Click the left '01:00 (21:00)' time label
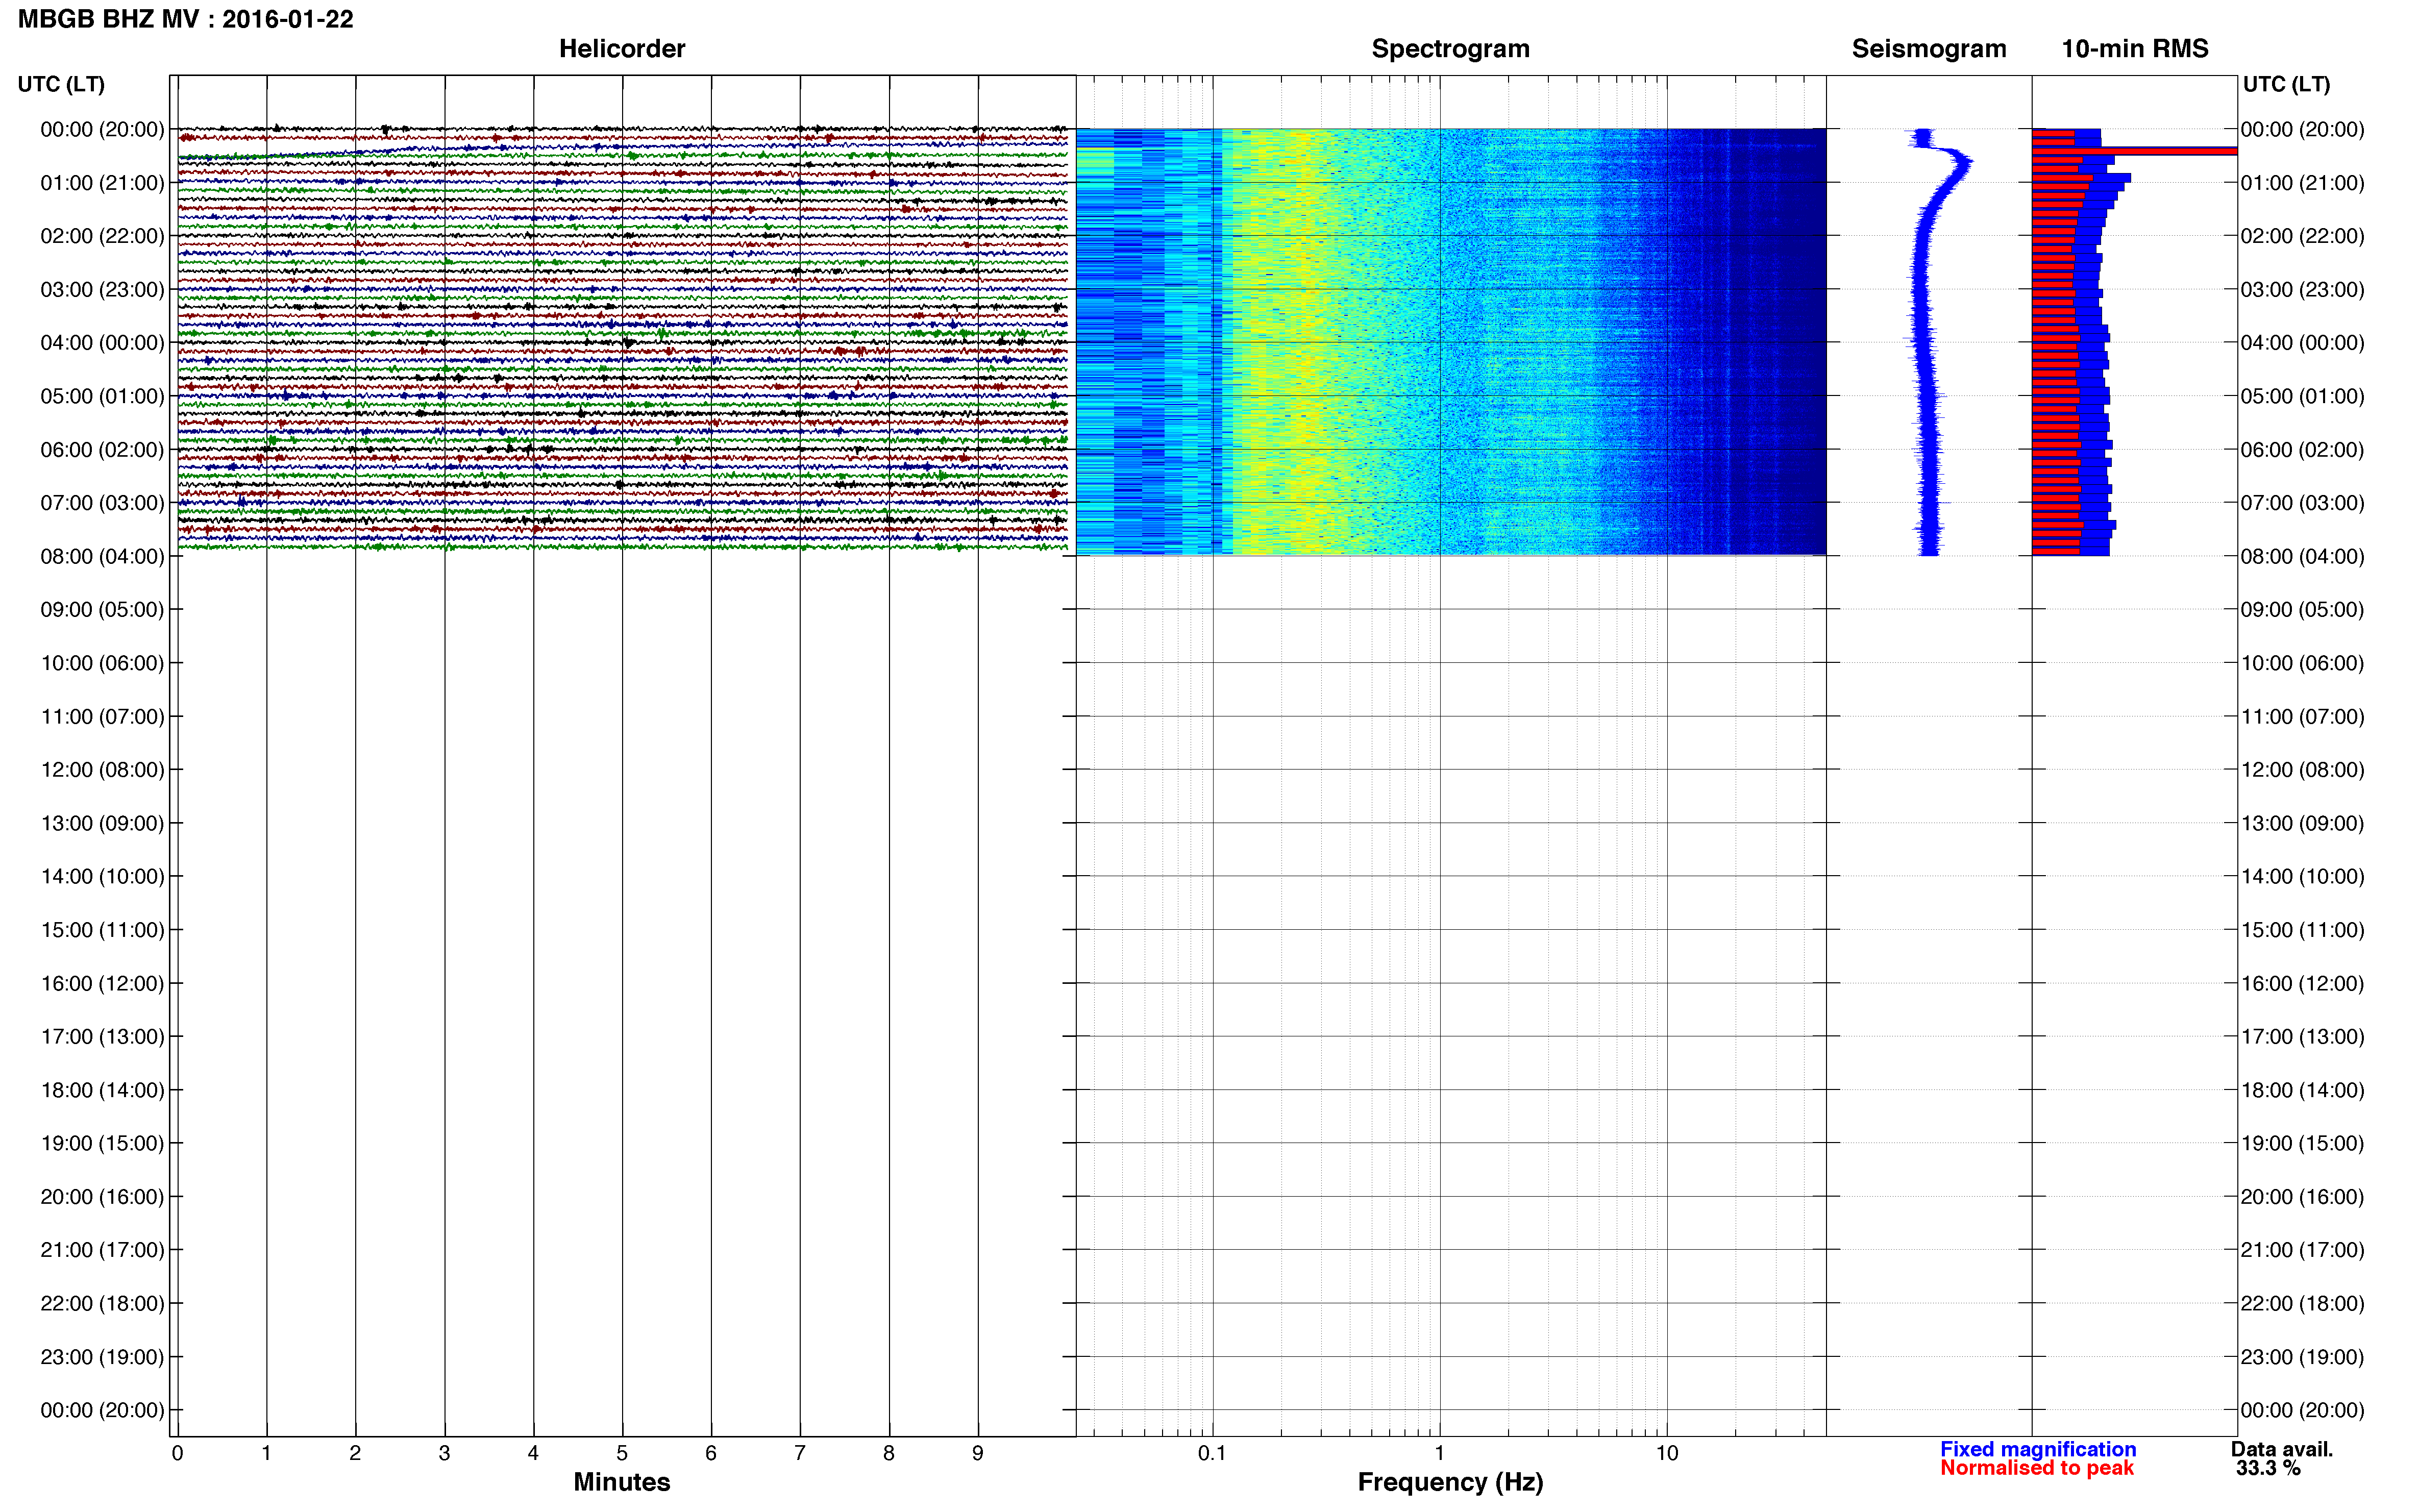Viewport: 2419px width, 1512px height. [x=102, y=183]
